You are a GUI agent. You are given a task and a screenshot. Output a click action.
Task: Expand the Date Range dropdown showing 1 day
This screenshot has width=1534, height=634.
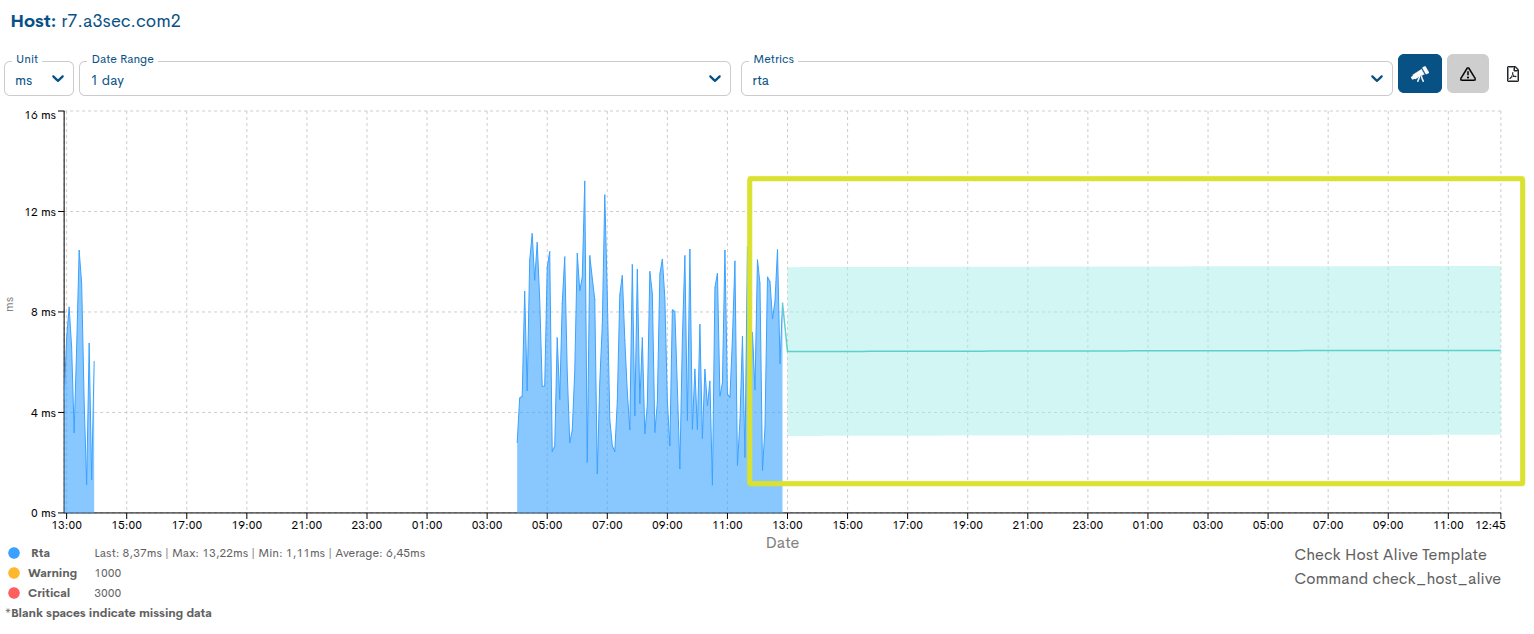coord(405,79)
